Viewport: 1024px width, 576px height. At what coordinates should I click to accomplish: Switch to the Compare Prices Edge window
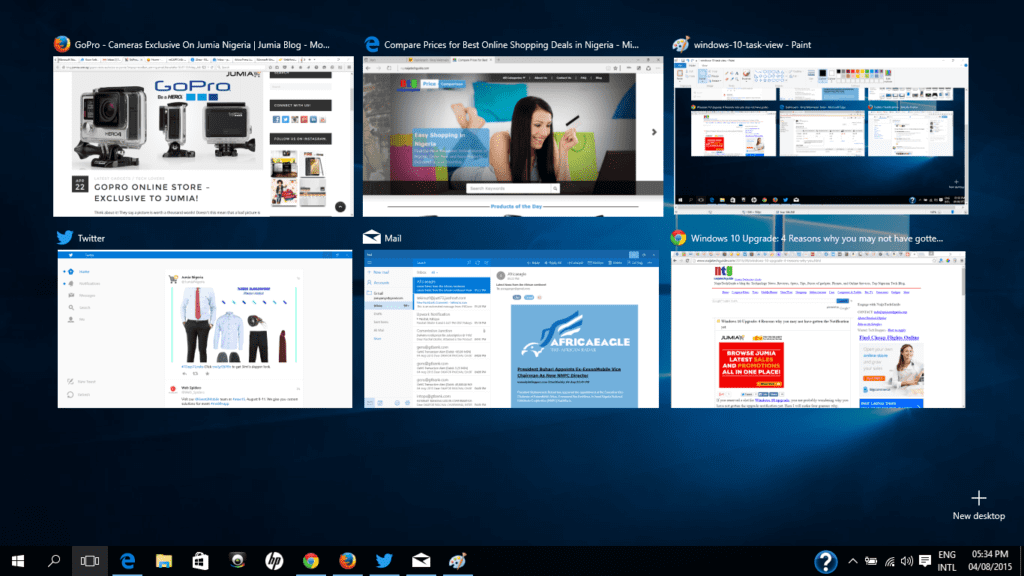pos(513,136)
